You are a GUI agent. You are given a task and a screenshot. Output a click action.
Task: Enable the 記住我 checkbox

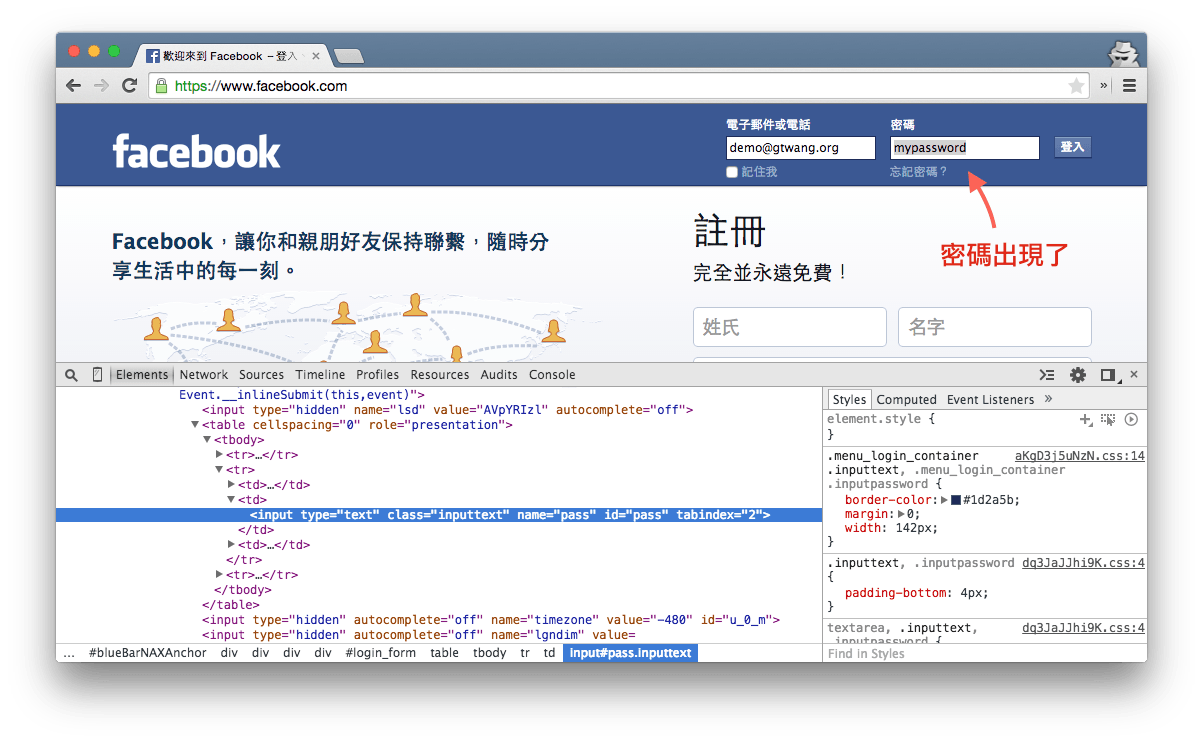tap(731, 171)
